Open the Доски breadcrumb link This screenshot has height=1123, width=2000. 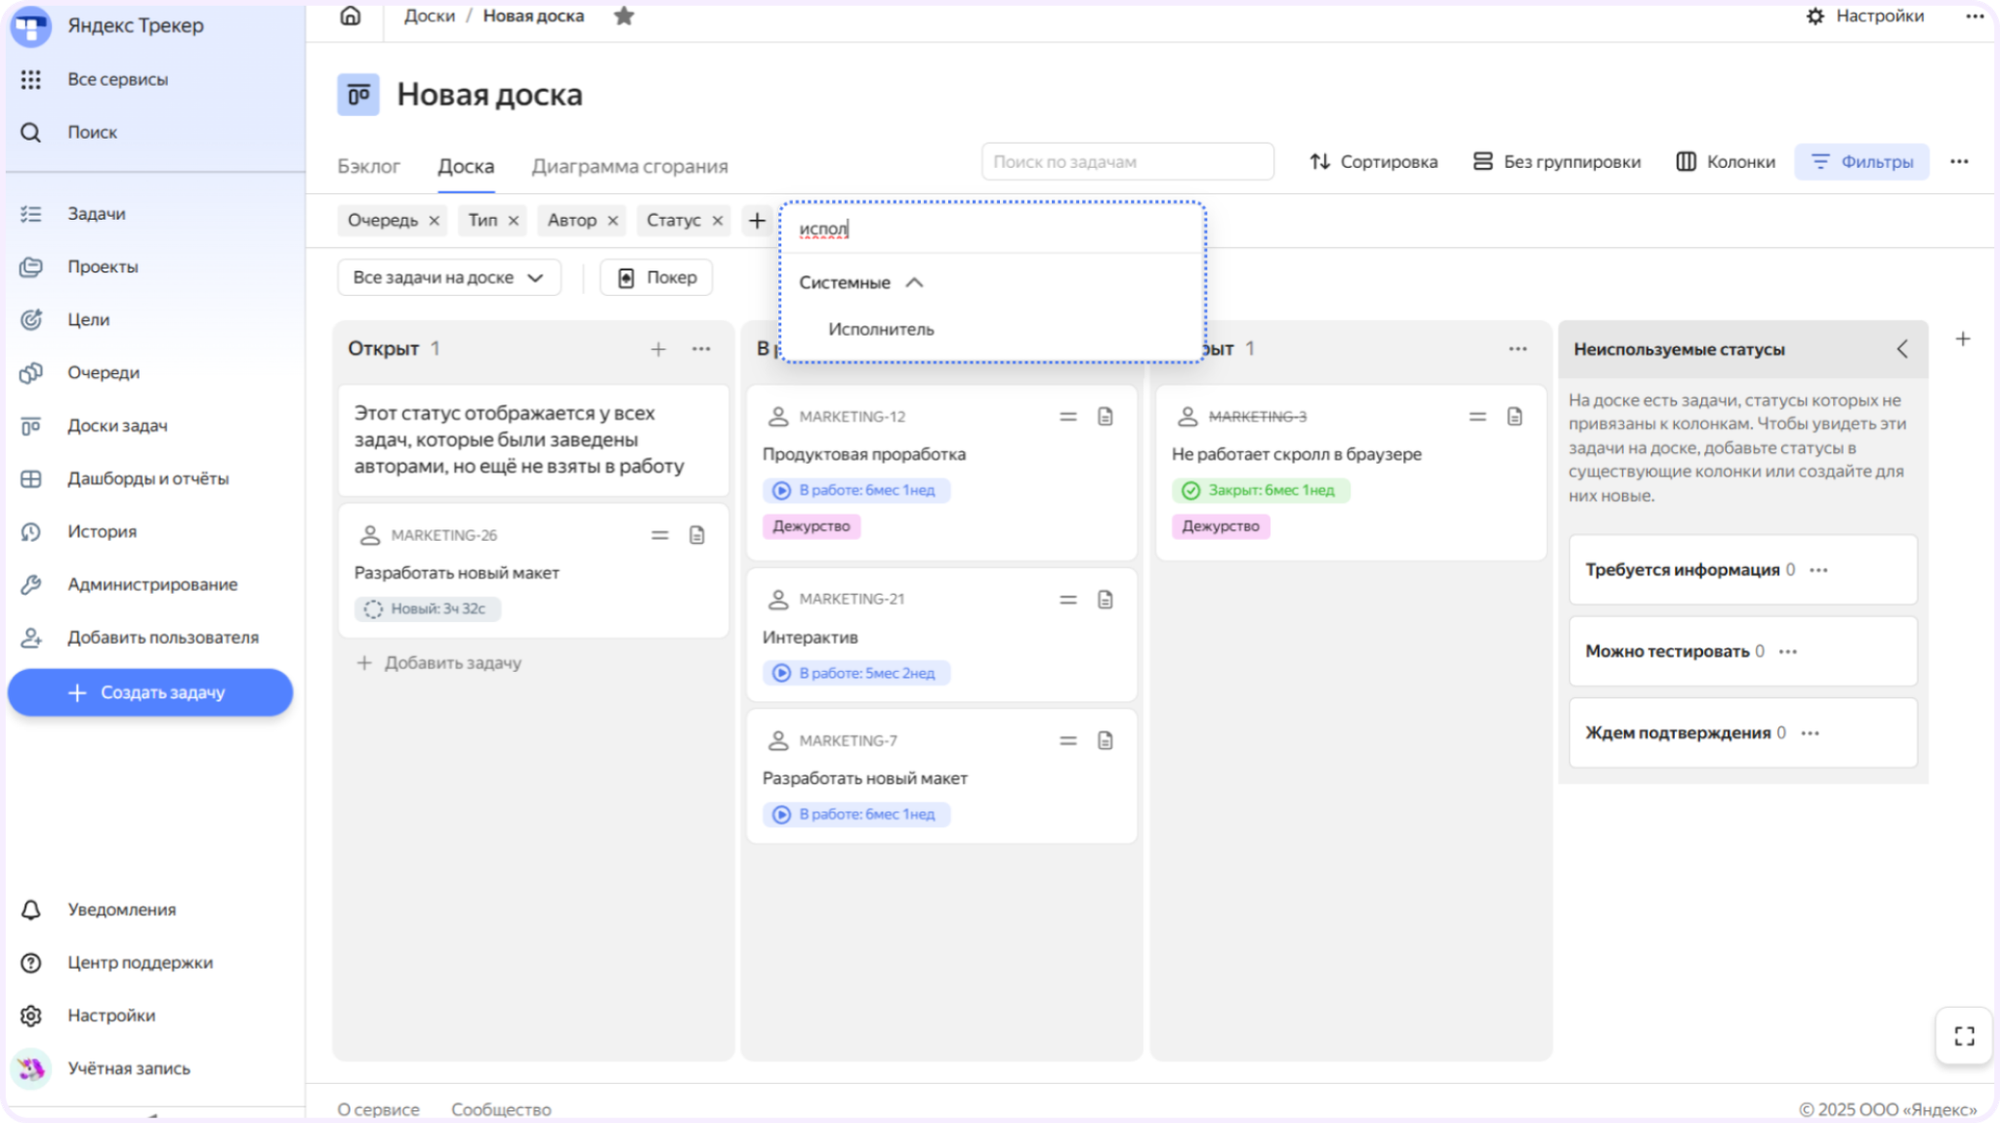(429, 16)
